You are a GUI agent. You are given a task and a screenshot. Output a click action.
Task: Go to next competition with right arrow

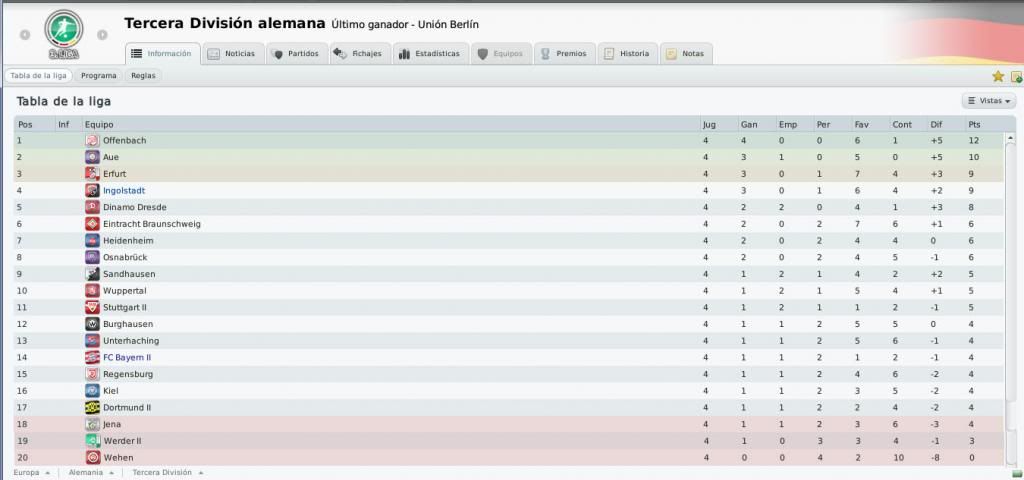pyautogui.click(x=103, y=35)
